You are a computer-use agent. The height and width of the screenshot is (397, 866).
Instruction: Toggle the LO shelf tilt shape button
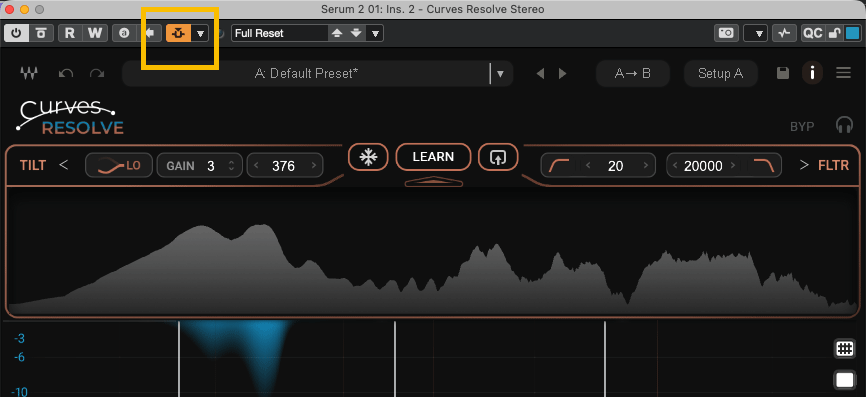[x=119, y=165]
